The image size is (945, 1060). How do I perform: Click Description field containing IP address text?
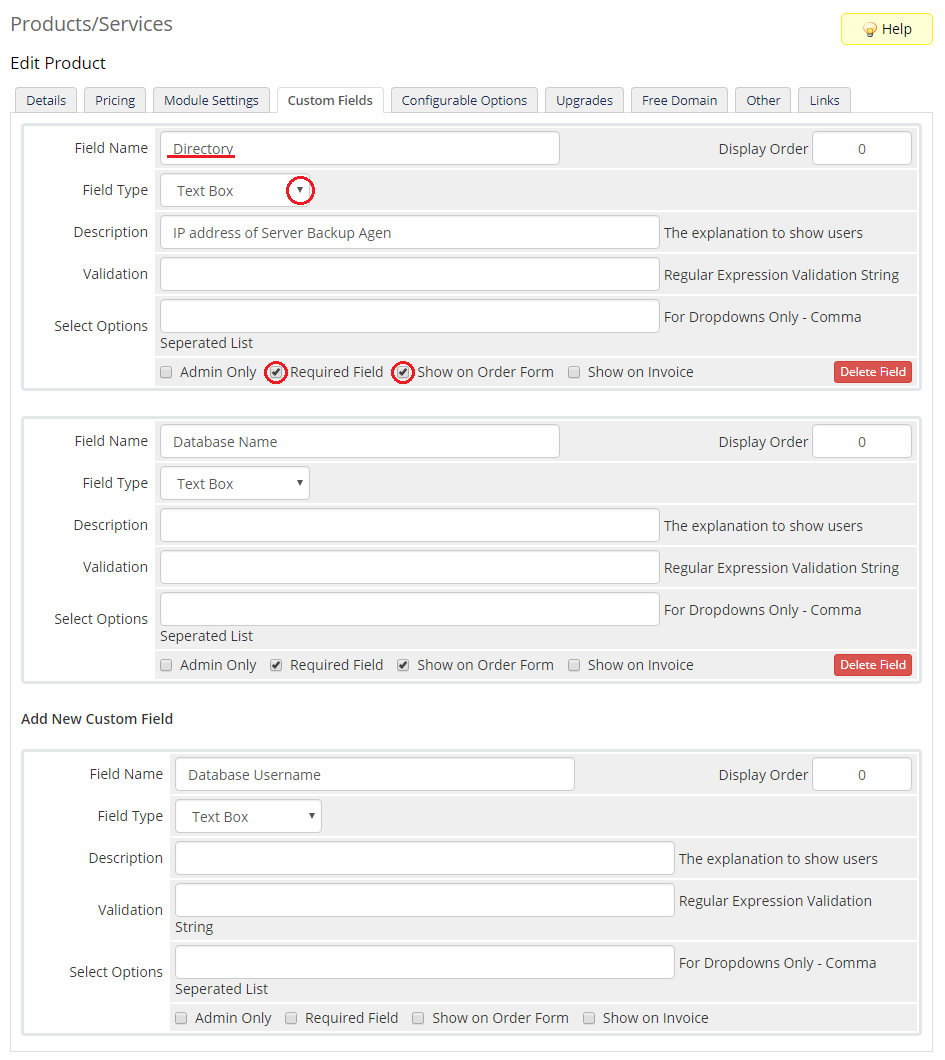click(x=409, y=232)
